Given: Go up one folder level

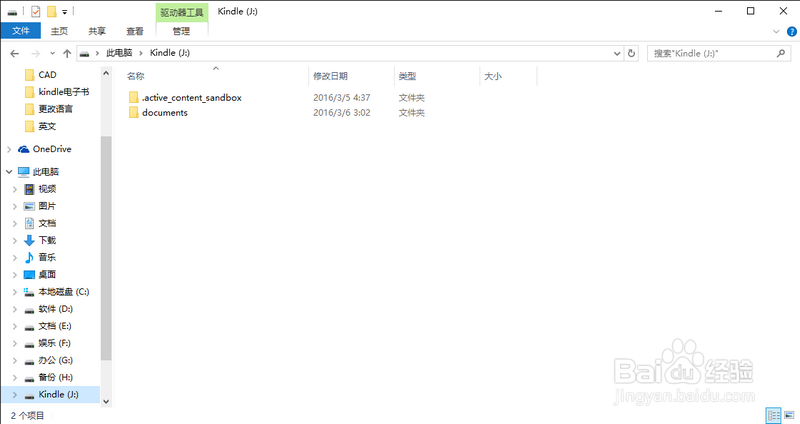Looking at the screenshot, I should (x=67, y=53).
